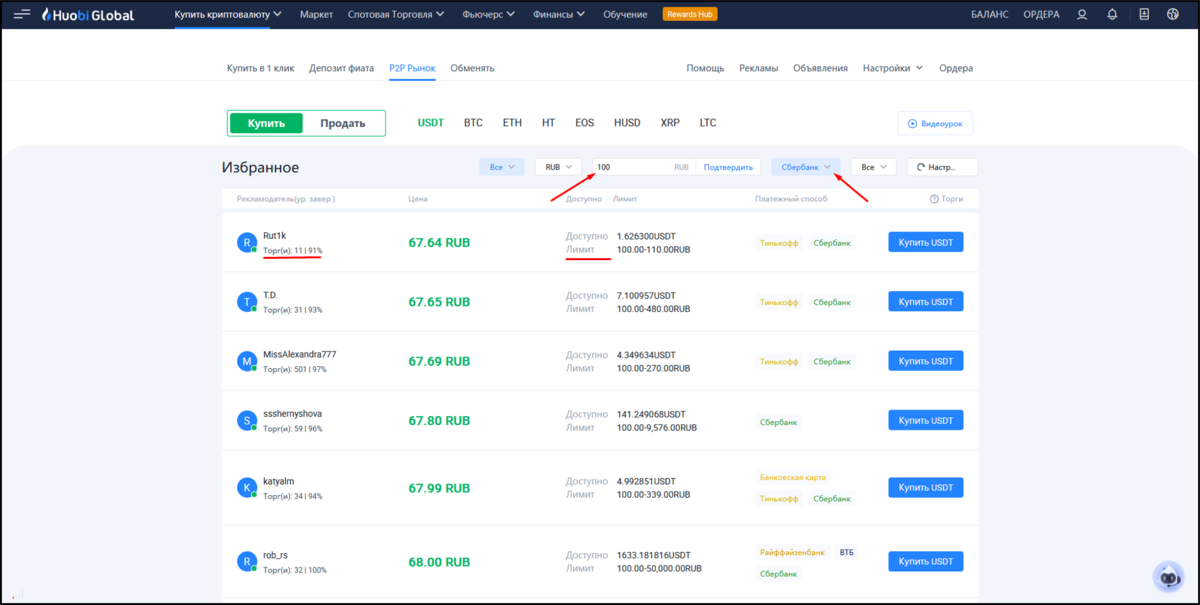Image resolution: width=1200 pixels, height=605 pixels.
Task: Open the language globe icon
Action: (x=1173, y=14)
